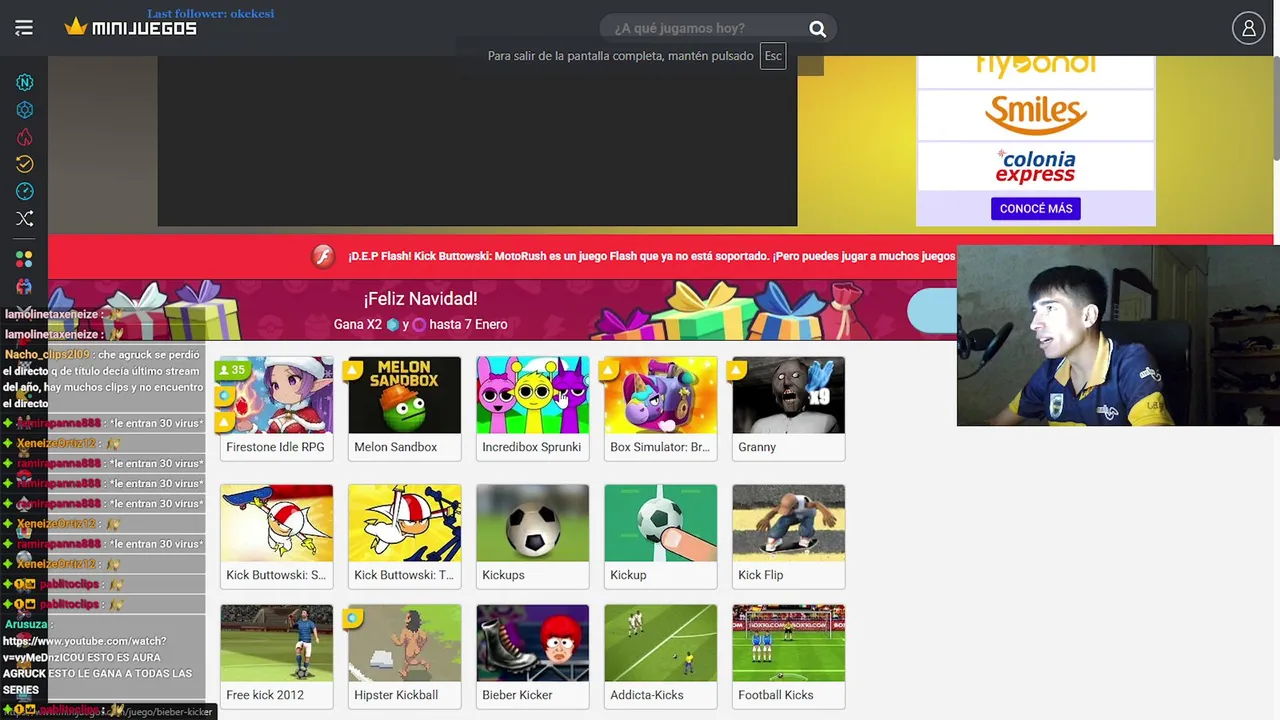Click the yellow badge on the Melon Sandbox card

pos(352,371)
